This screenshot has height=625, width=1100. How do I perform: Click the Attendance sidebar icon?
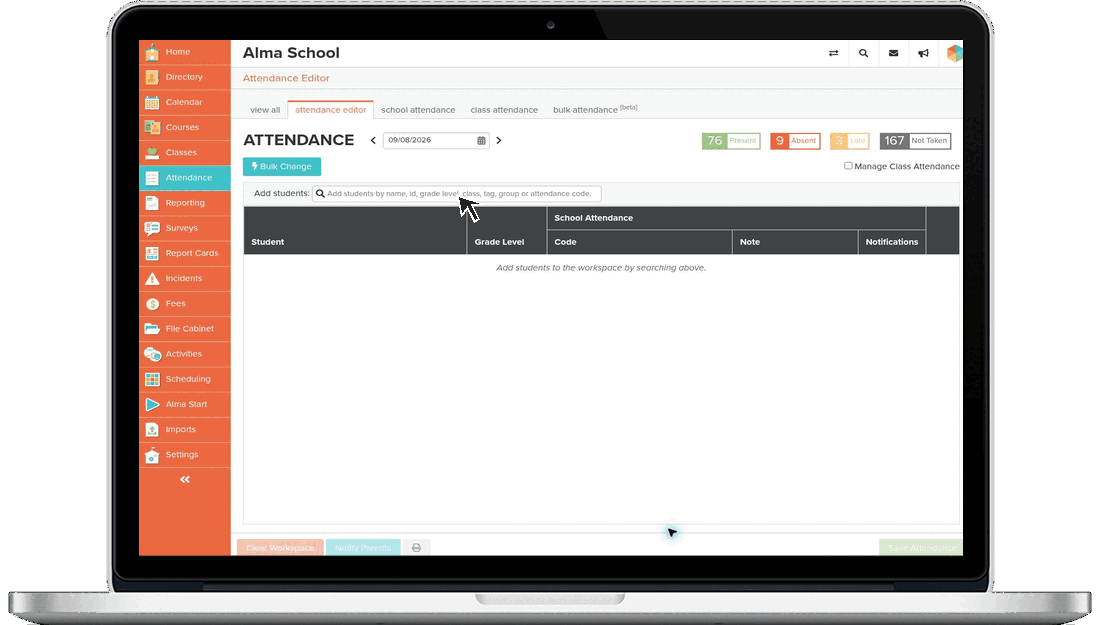[152, 178]
